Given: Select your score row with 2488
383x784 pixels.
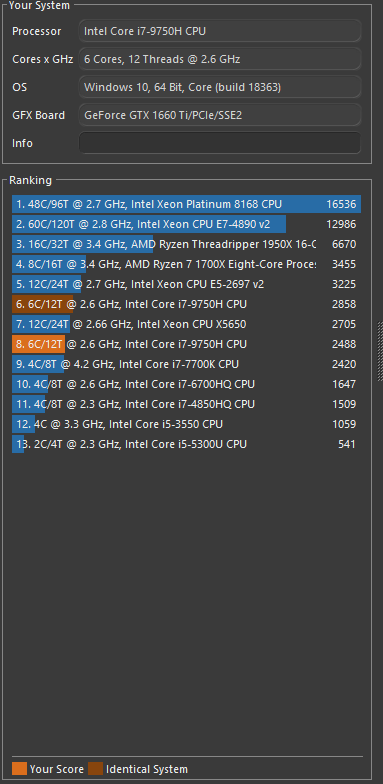Looking at the screenshot, I should pos(186,344).
